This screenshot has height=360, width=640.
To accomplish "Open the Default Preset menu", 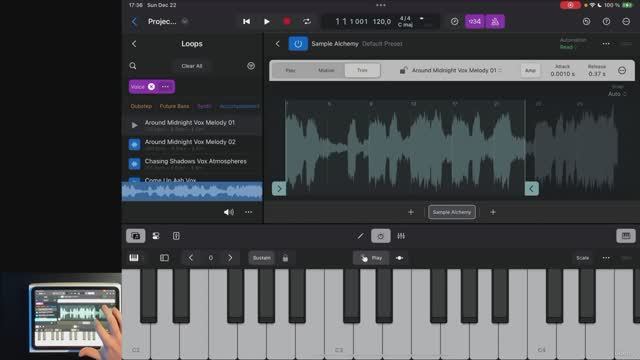I will pos(382,44).
